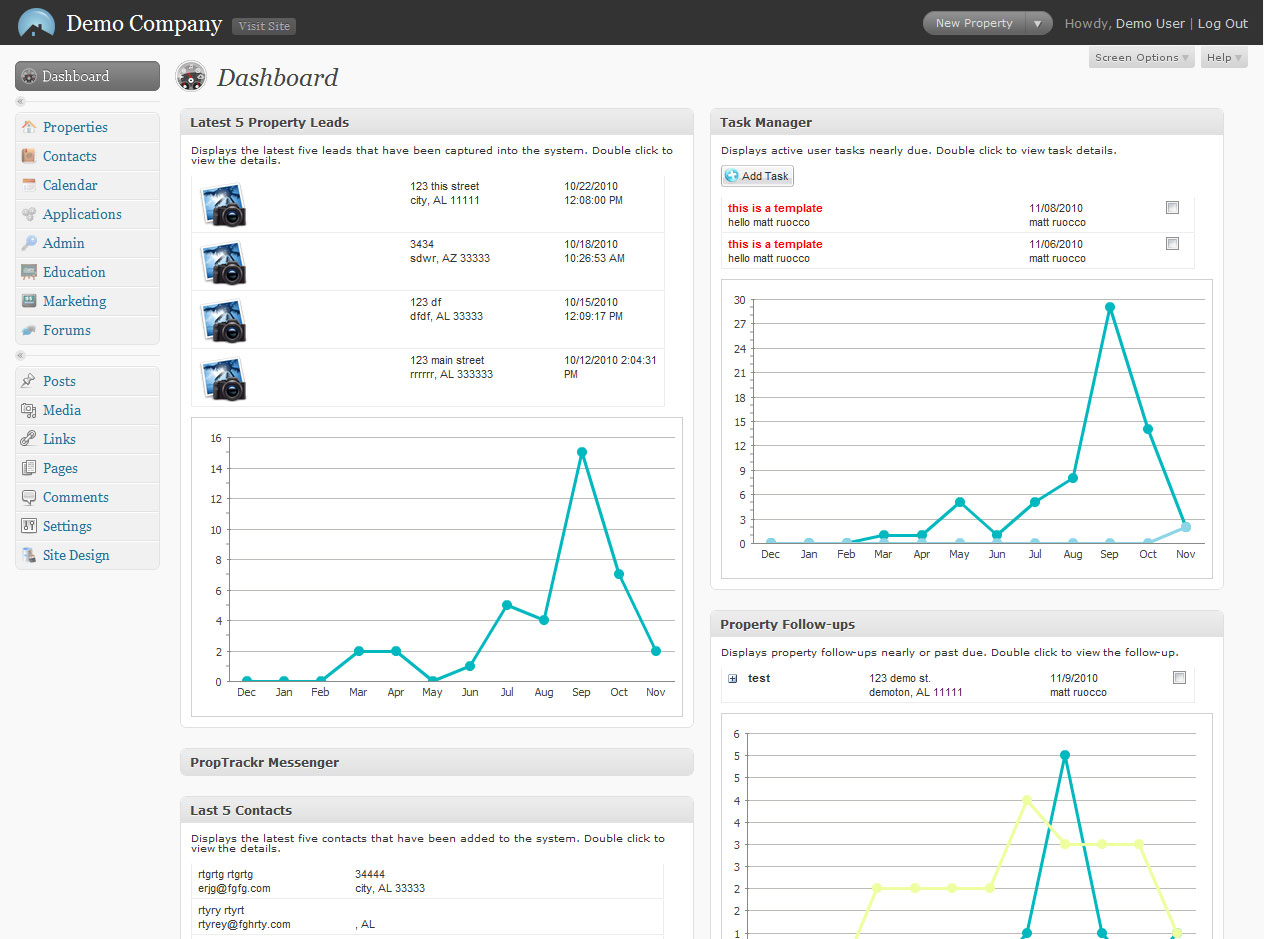Tick the 'test' follow-up checkbox
This screenshot has height=939, width=1264.
tap(1179, 678)
